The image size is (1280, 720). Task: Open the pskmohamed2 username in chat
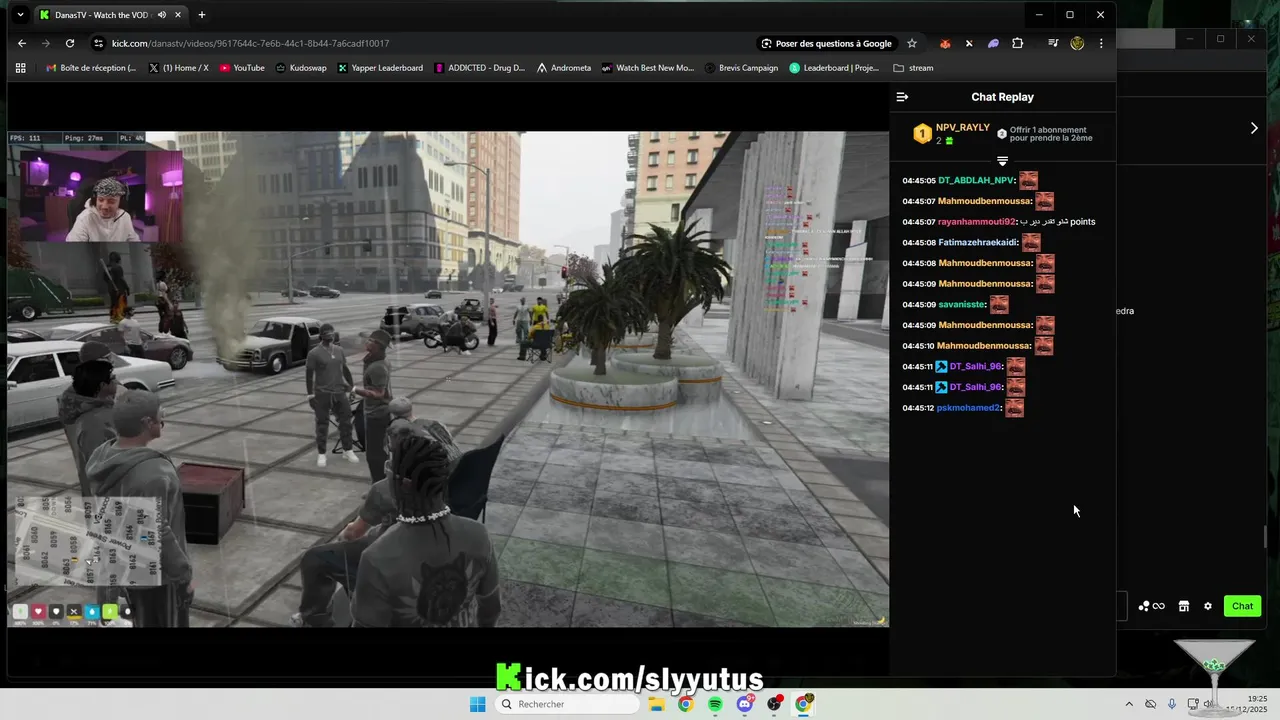click(968, 408)
